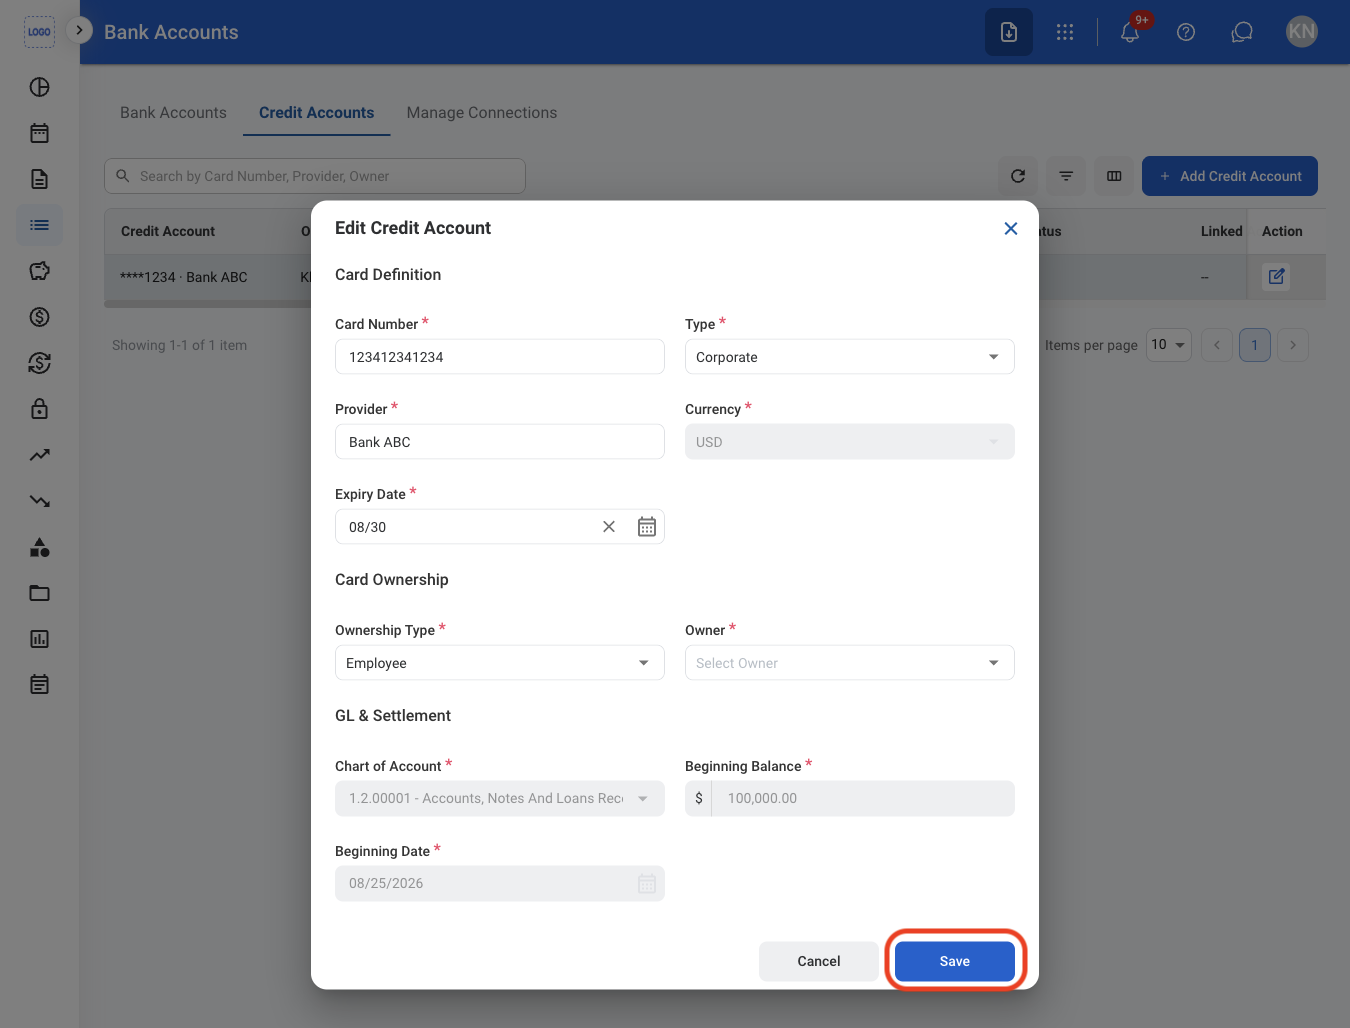Switch to Manage Connections tab

(482, 113)
